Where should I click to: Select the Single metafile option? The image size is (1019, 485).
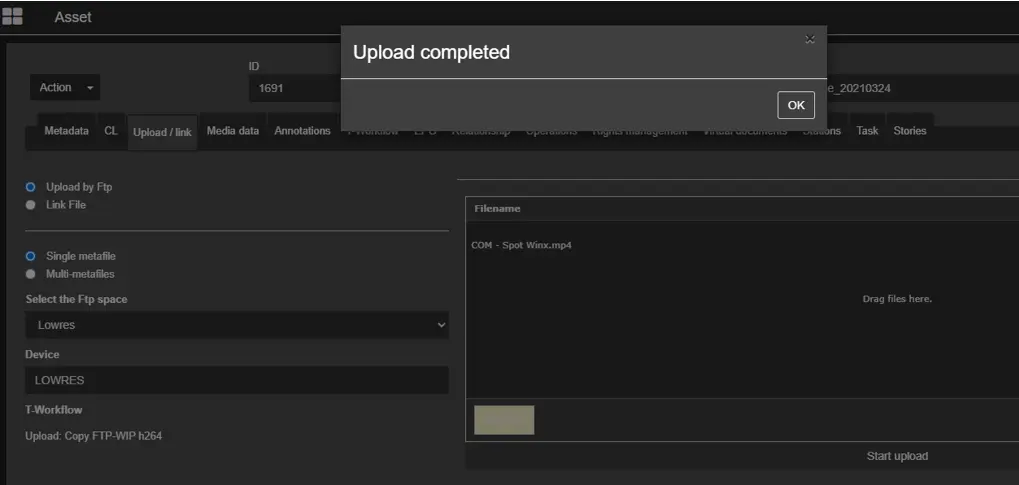(31, 256)
